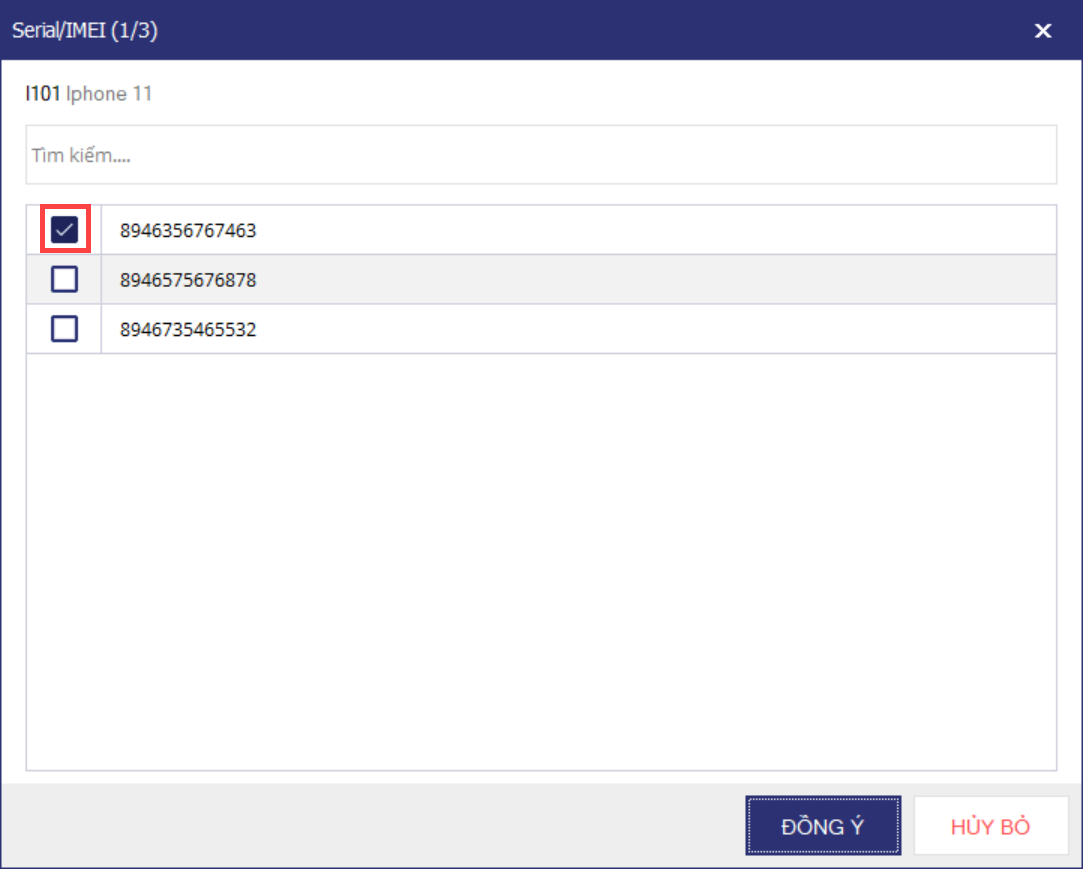The height and width of the screenshot is (869, 1083).
Task: Tick the checkbox for serial 8946735465532
Action: pyautogui.click(x=64, y=329)
